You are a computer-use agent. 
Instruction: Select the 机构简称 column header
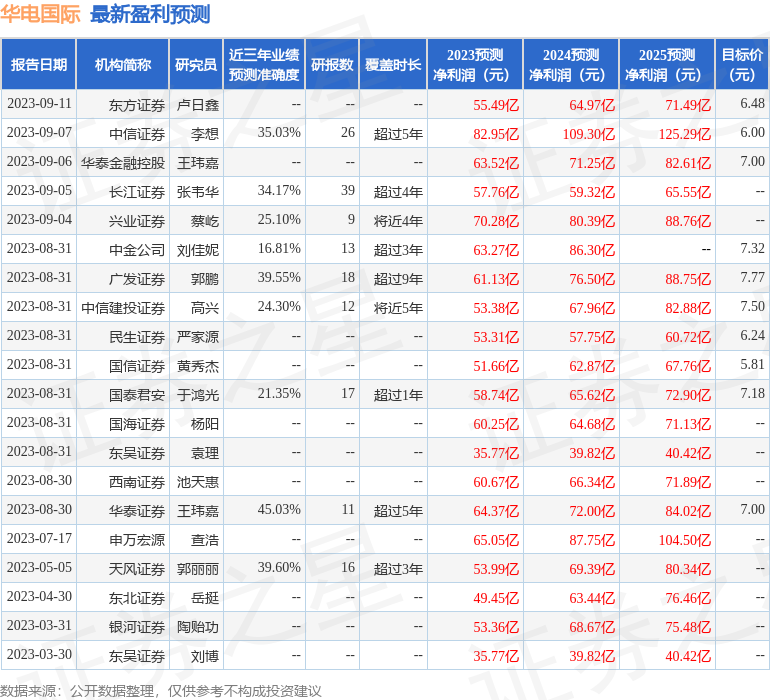pos(123,64)
